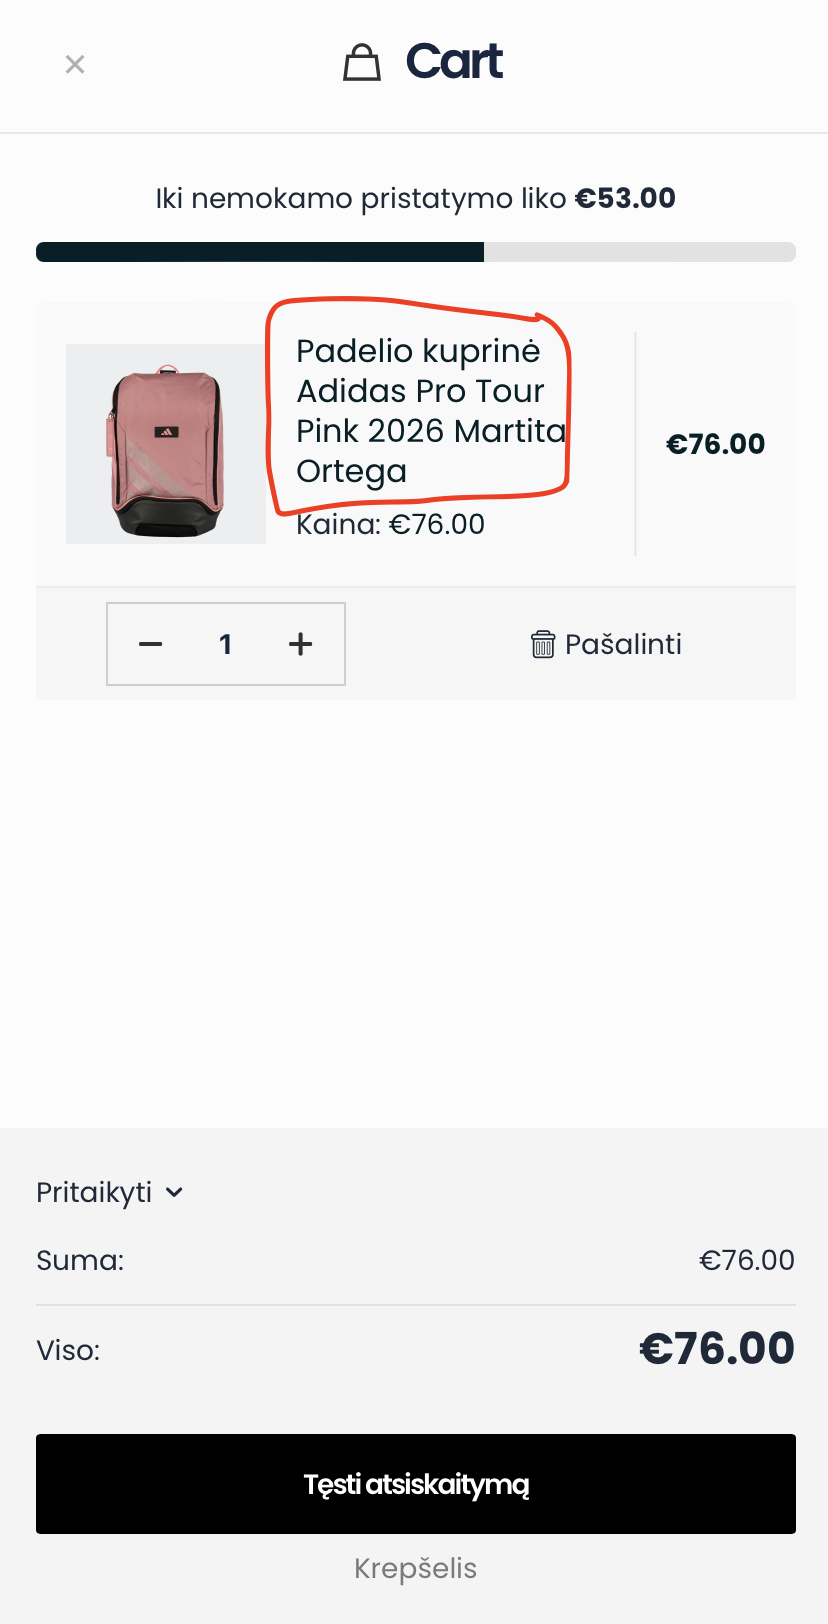The height and width of the screenshot is (1624, 828).
Task: Click the remaining €53.00 free shipping text
Action: point(625,198)
